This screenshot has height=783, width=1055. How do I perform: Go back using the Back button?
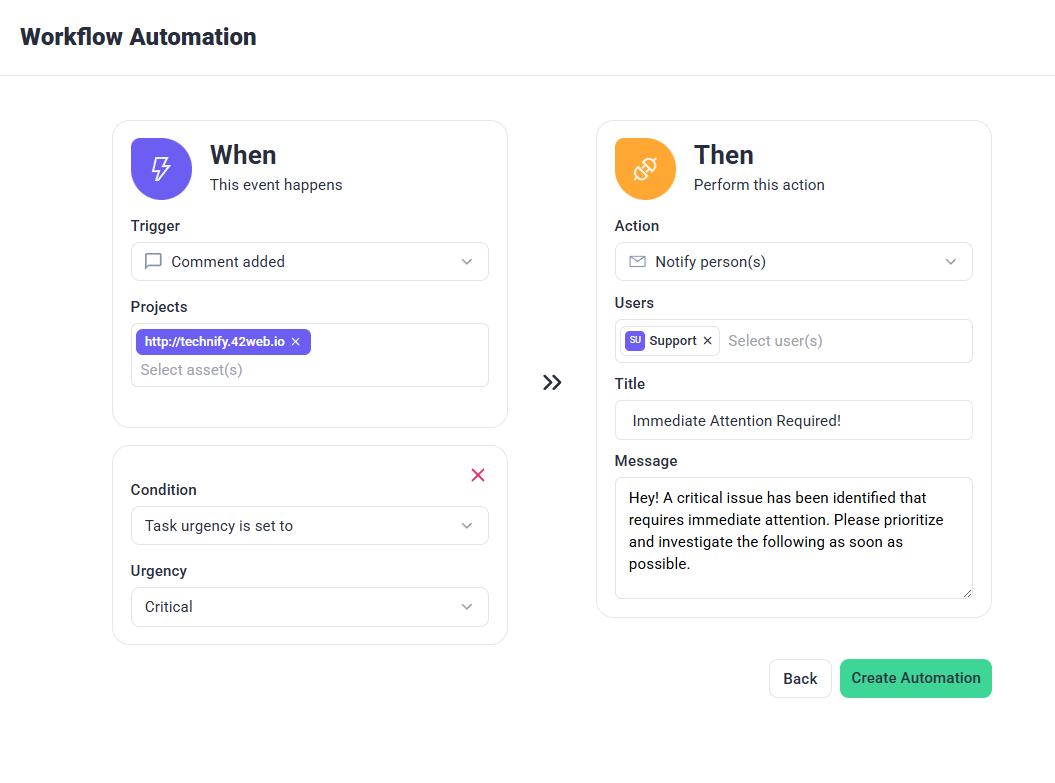pyautogui.click(x=800, y=678)
